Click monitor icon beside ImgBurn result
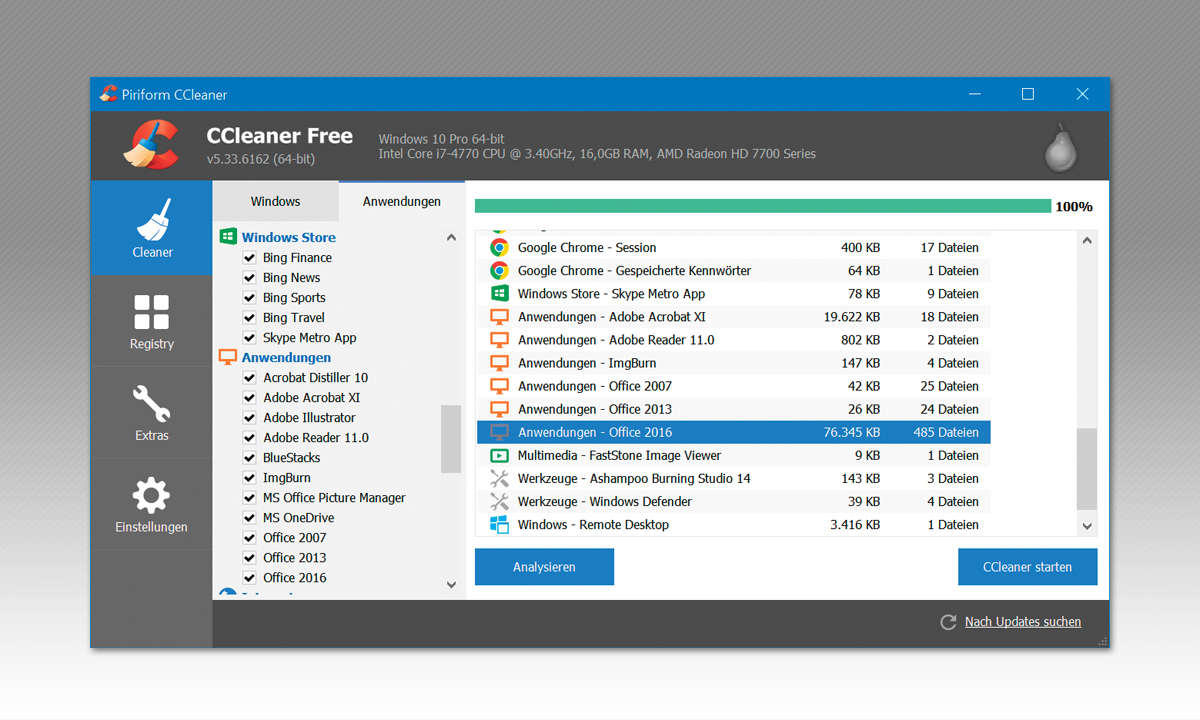Screen dimensions: 1200x720 coord(499,363)
